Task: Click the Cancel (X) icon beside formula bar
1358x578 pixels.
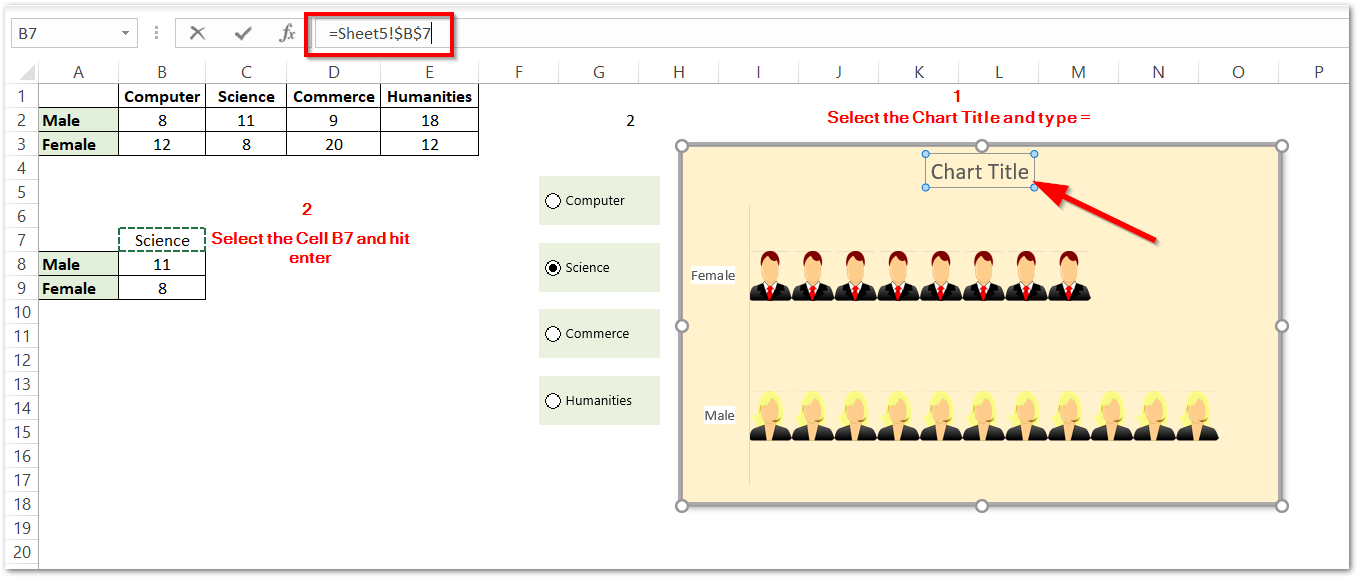Action: click(197, 32)
